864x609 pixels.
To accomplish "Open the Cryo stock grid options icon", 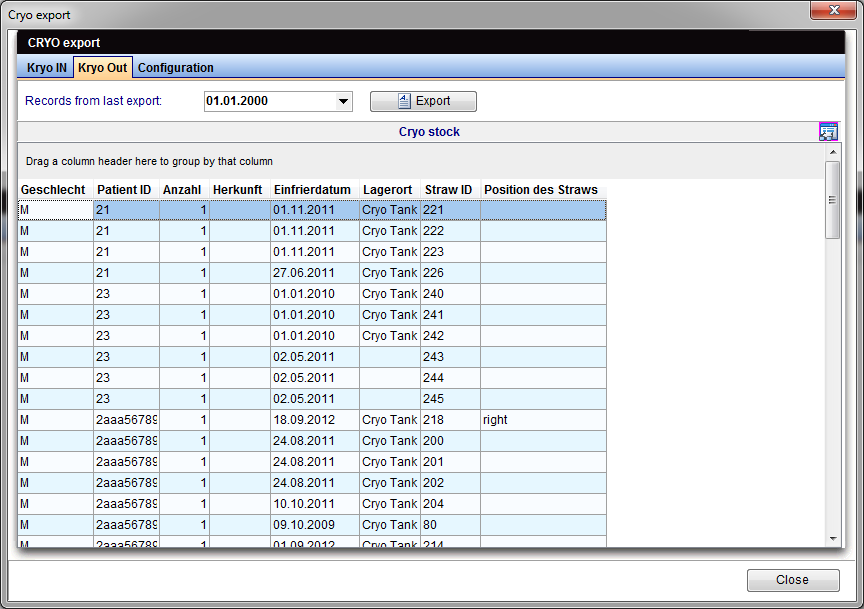I will [x=828, y=132].
